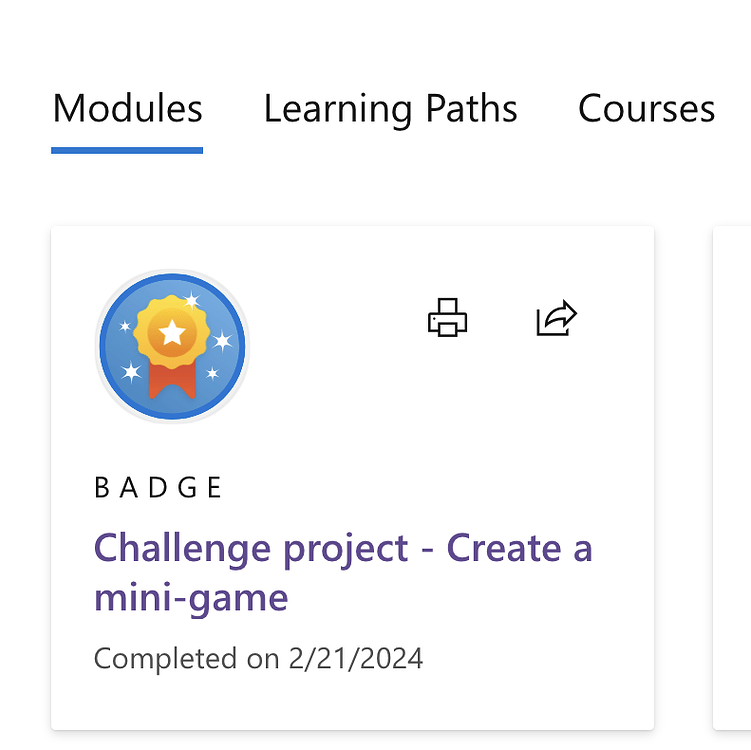Viewport: 751px width, 750px height.
Task: Click the next card's edge on the right
Action: pos(732,478)
